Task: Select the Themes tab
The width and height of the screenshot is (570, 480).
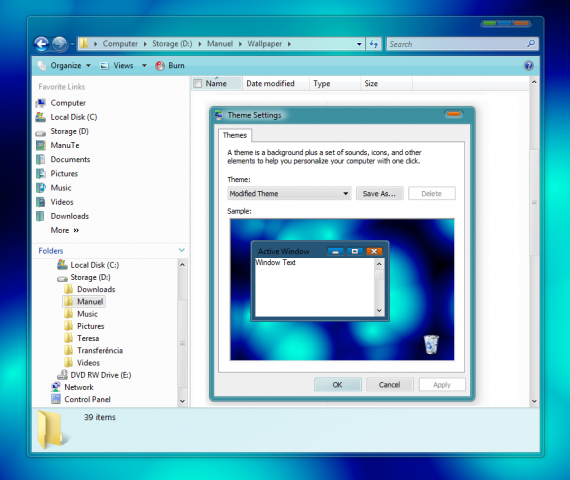Action: [235, 135]
